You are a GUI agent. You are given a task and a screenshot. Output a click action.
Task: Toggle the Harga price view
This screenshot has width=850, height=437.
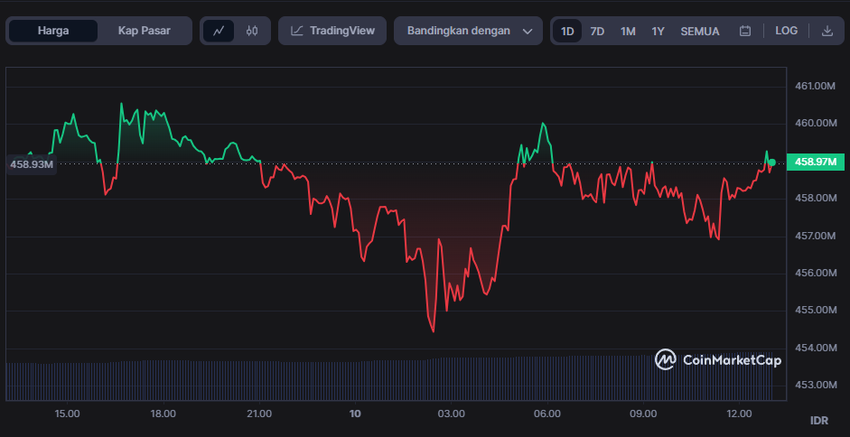(54, 31)
